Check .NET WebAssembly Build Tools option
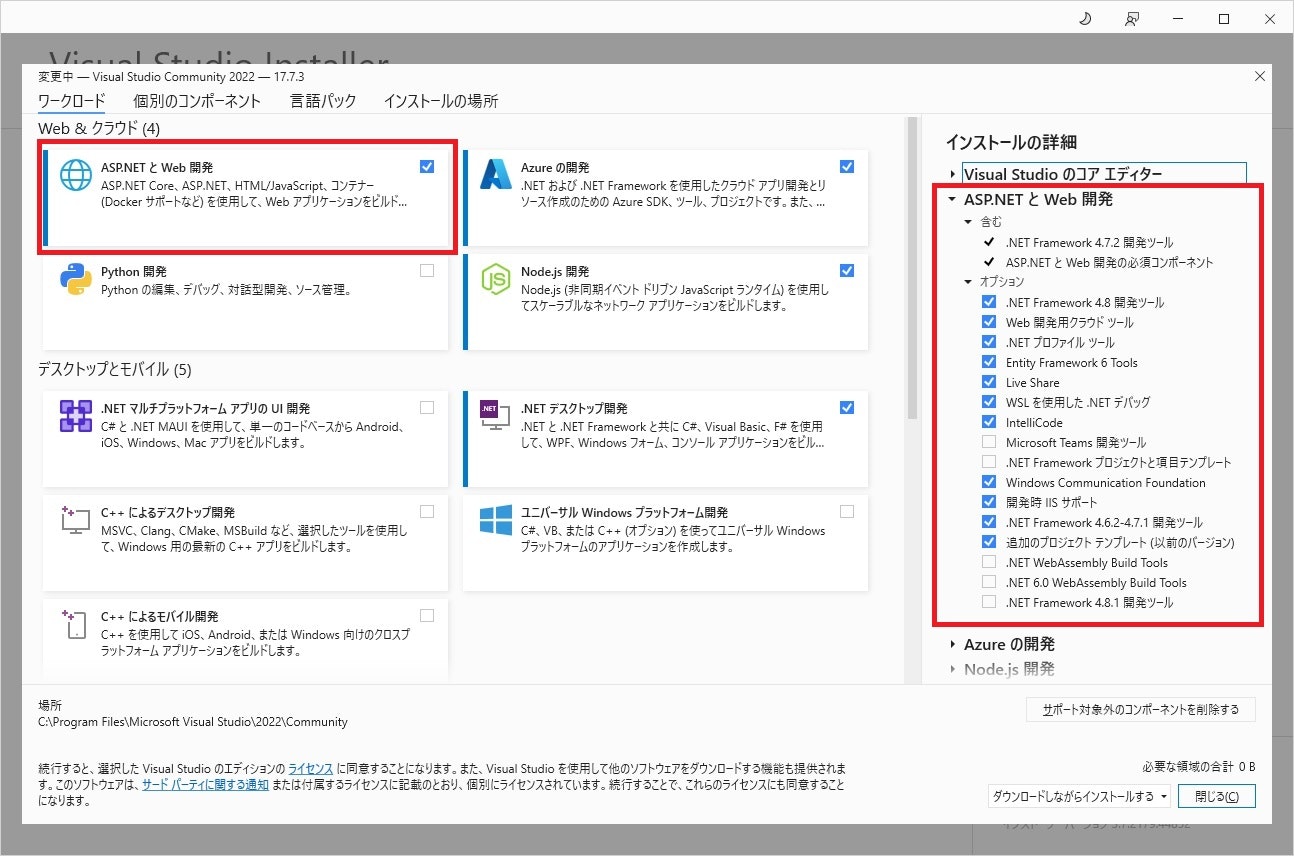 click(989, 562)
